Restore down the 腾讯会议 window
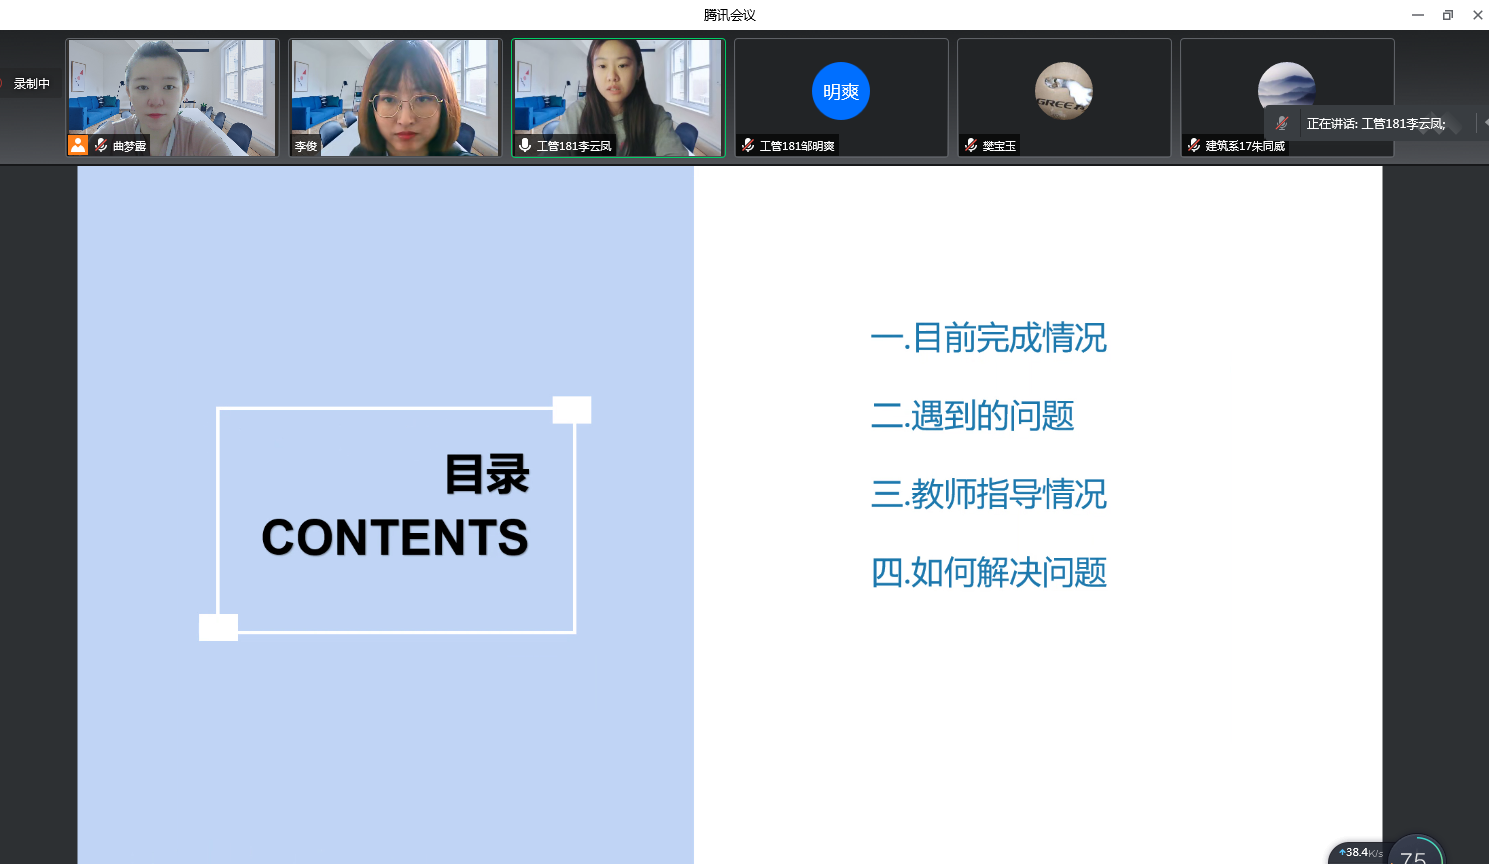The width and height of the screenshot is (1489, 864). (x=1447, y=15)
